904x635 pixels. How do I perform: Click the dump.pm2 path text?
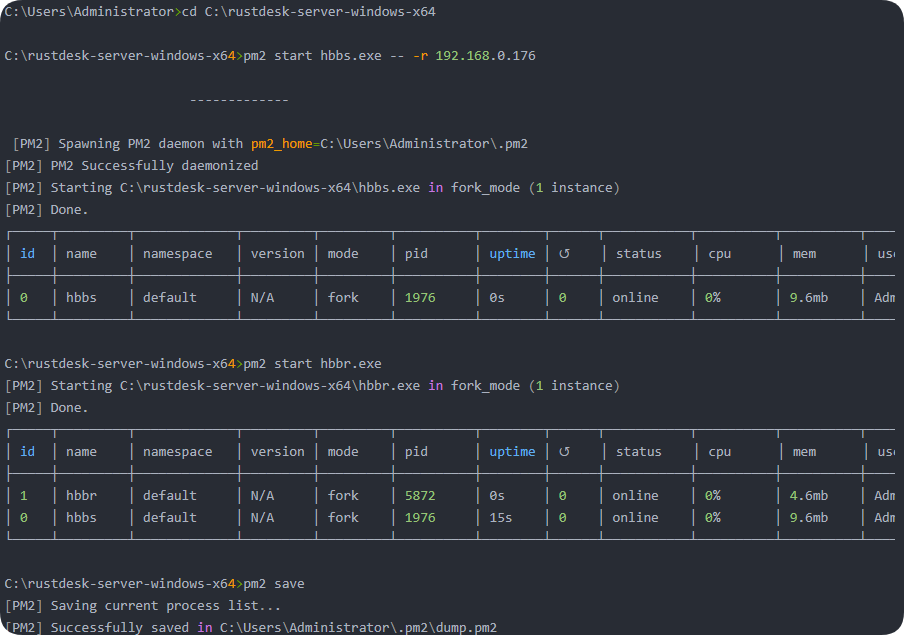click(x=358, y=628)
